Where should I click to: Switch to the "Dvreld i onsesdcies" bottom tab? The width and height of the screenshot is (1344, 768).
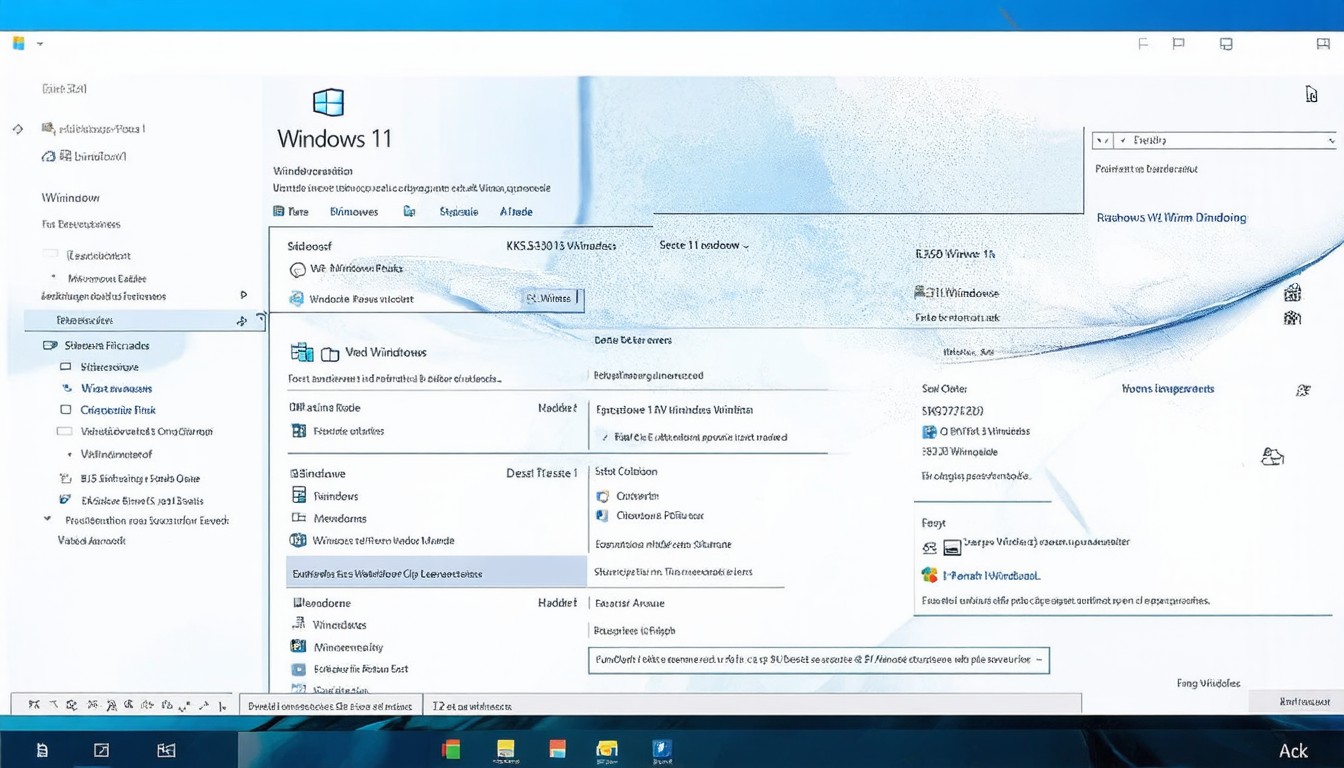329,706
